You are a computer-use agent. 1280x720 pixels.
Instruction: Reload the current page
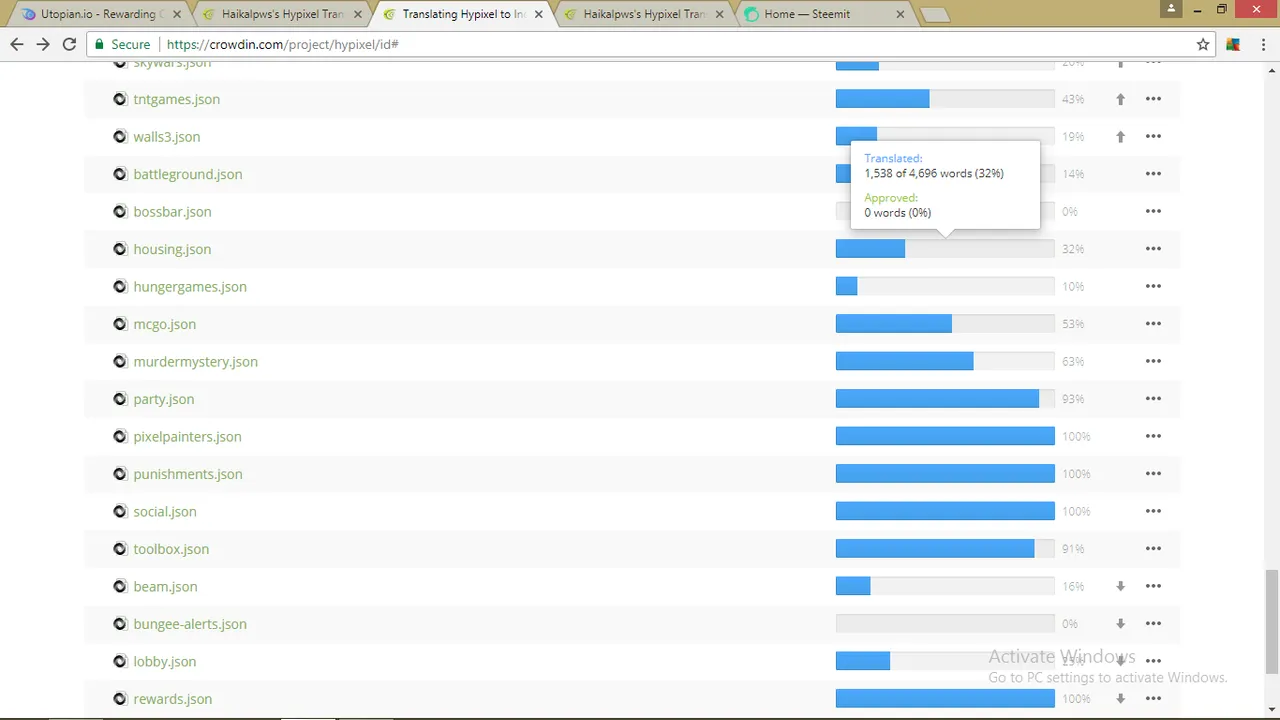click(x=69, y=44)
